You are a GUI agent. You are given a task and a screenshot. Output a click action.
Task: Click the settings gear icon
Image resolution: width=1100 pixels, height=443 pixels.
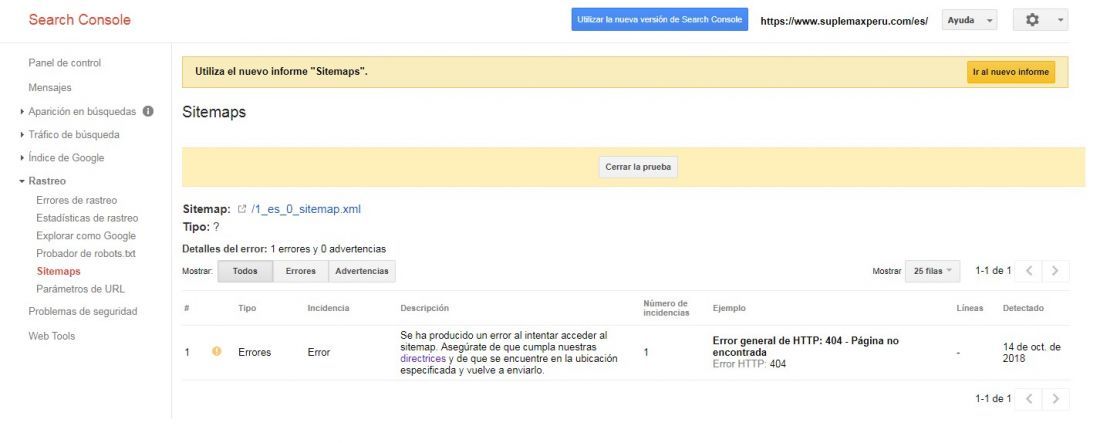pos(1032,20)
